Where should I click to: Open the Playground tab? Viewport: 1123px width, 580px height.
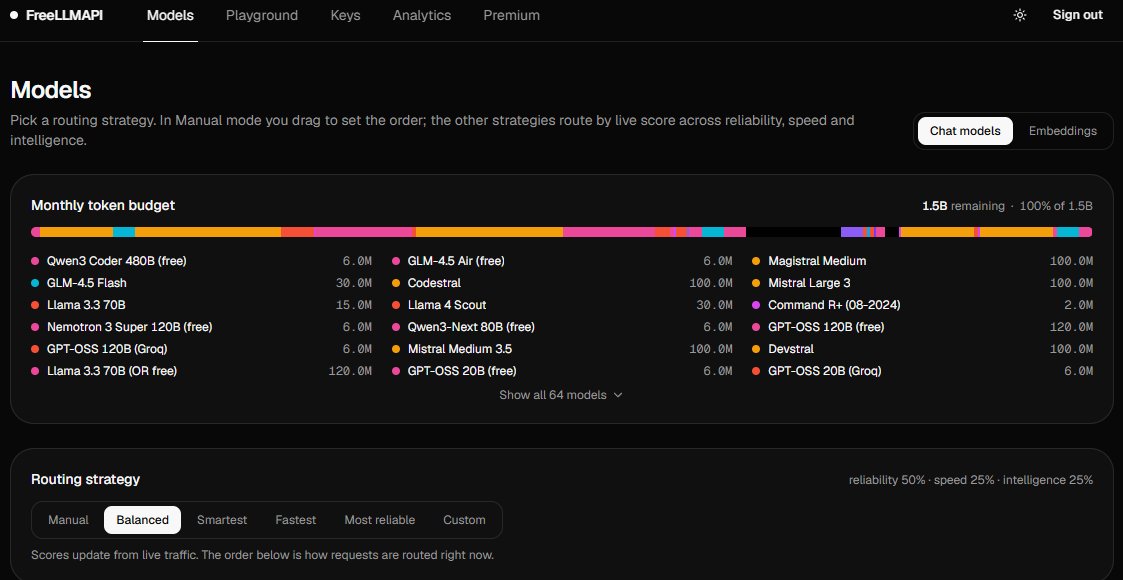[x=262, y=15]
